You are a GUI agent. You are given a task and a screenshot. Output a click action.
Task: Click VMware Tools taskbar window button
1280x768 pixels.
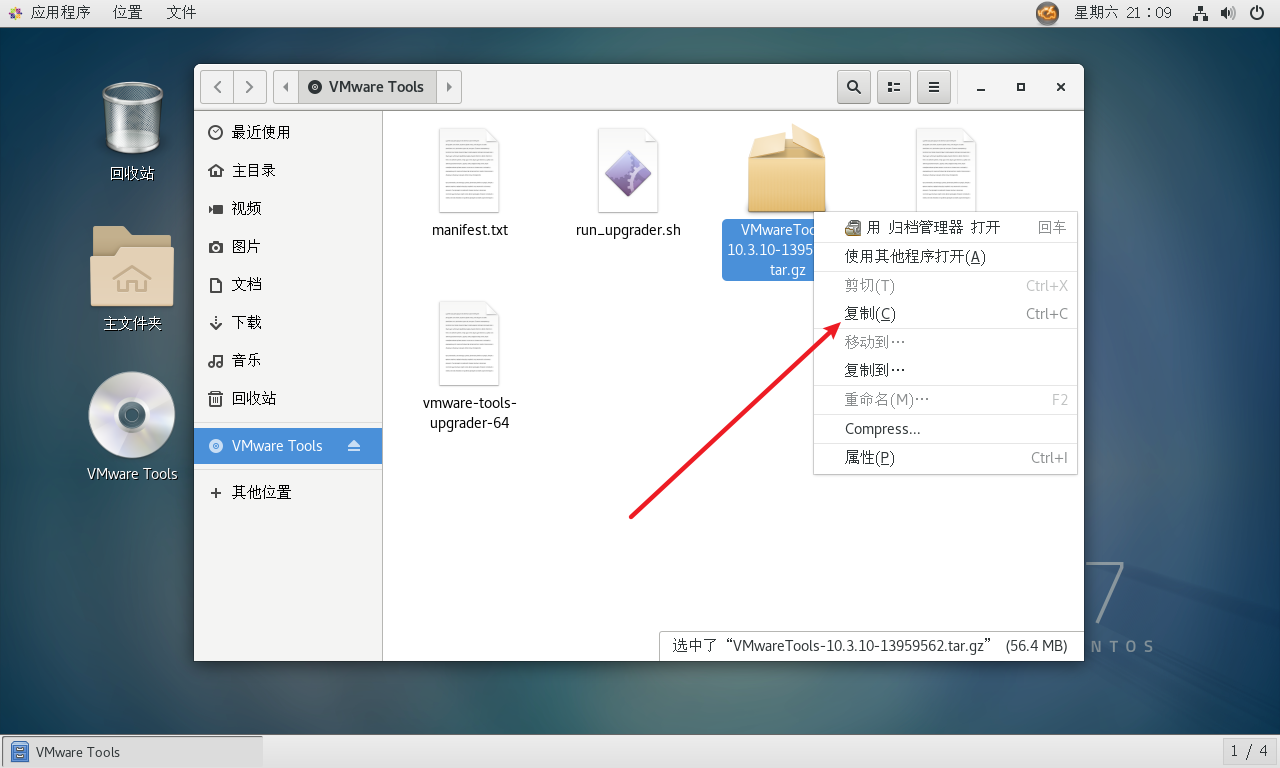(133, 752)
